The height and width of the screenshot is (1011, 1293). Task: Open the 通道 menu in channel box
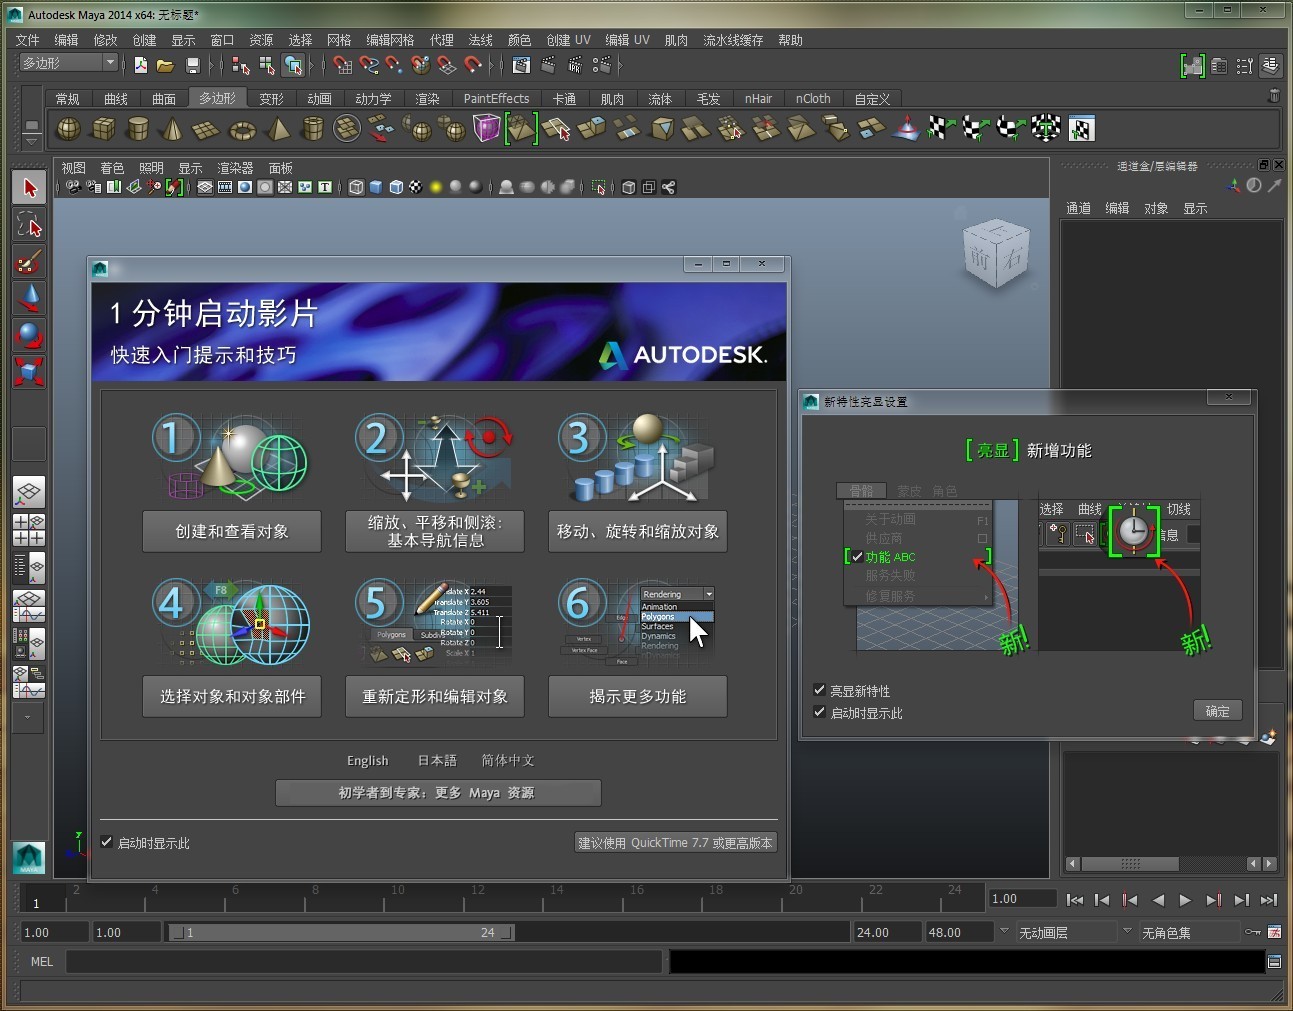point(1079,208)
